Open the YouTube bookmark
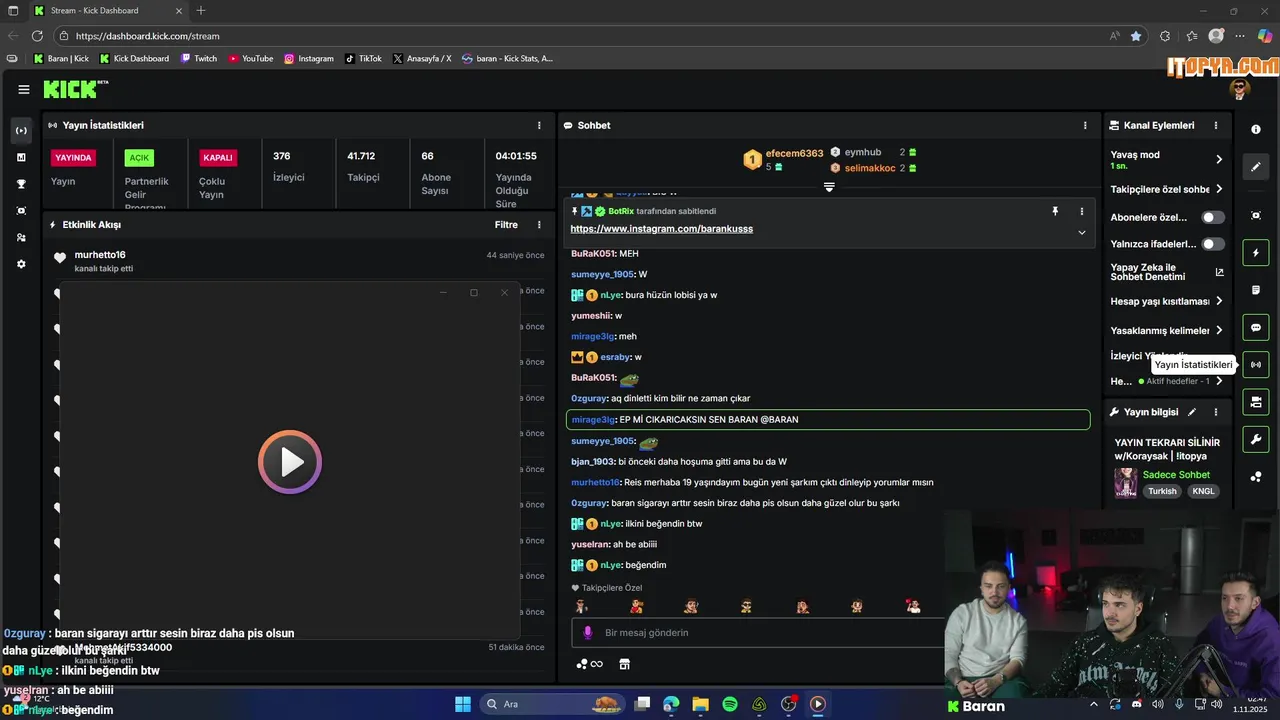Viewport: 1280px width, 720px height. 250,58
